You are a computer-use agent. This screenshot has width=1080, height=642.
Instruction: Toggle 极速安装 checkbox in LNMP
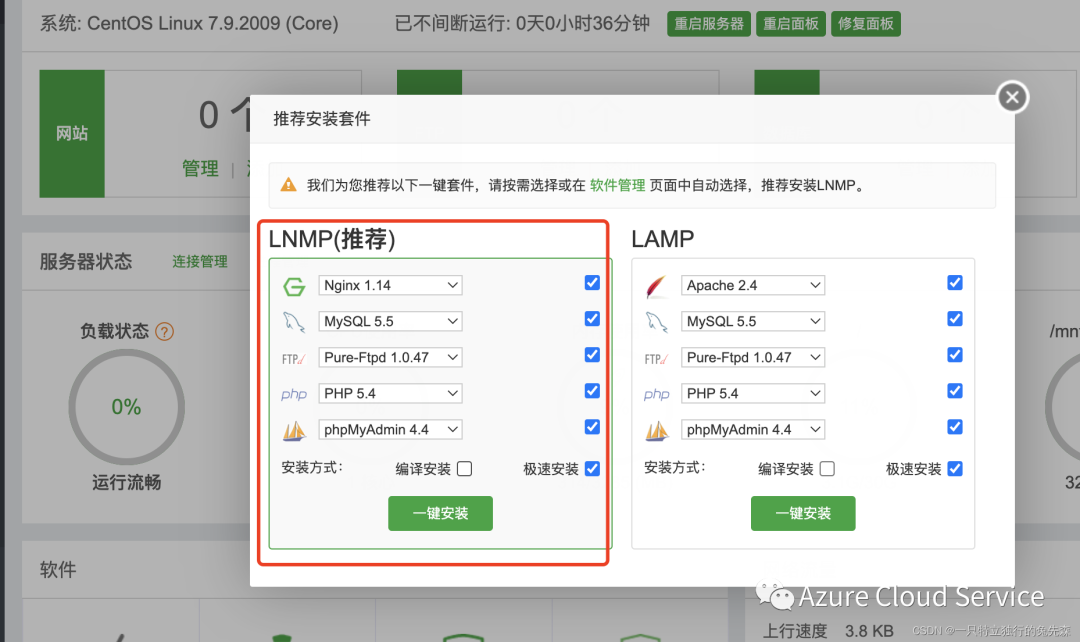tap(592, 469)
